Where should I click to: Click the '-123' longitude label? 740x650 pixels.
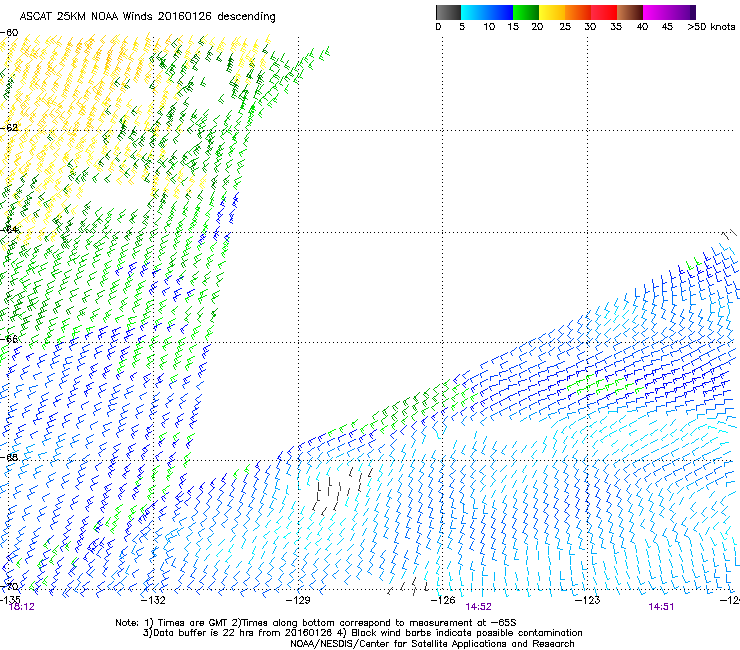pos(588,600)
